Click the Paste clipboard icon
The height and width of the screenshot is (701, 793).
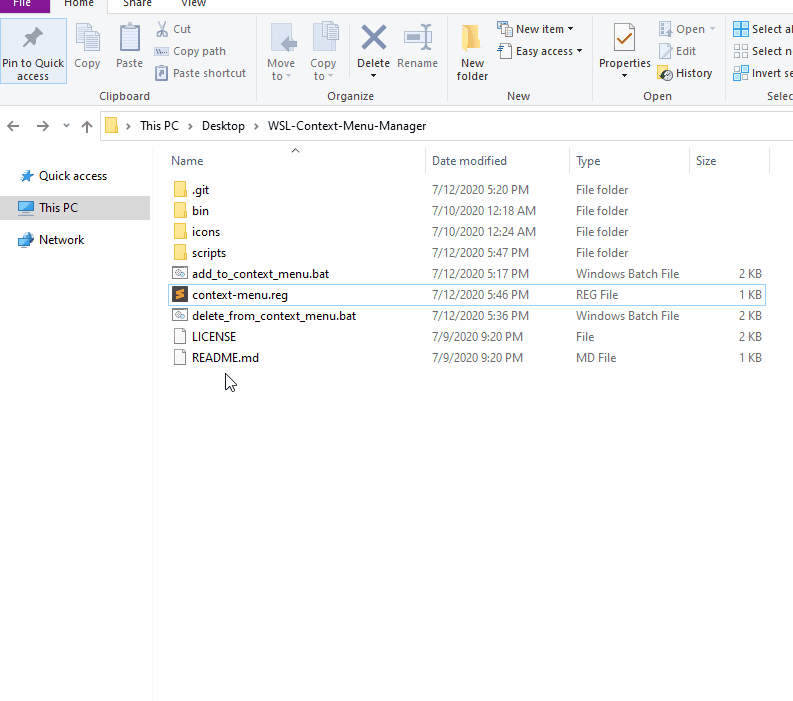(x=129, y=38)
